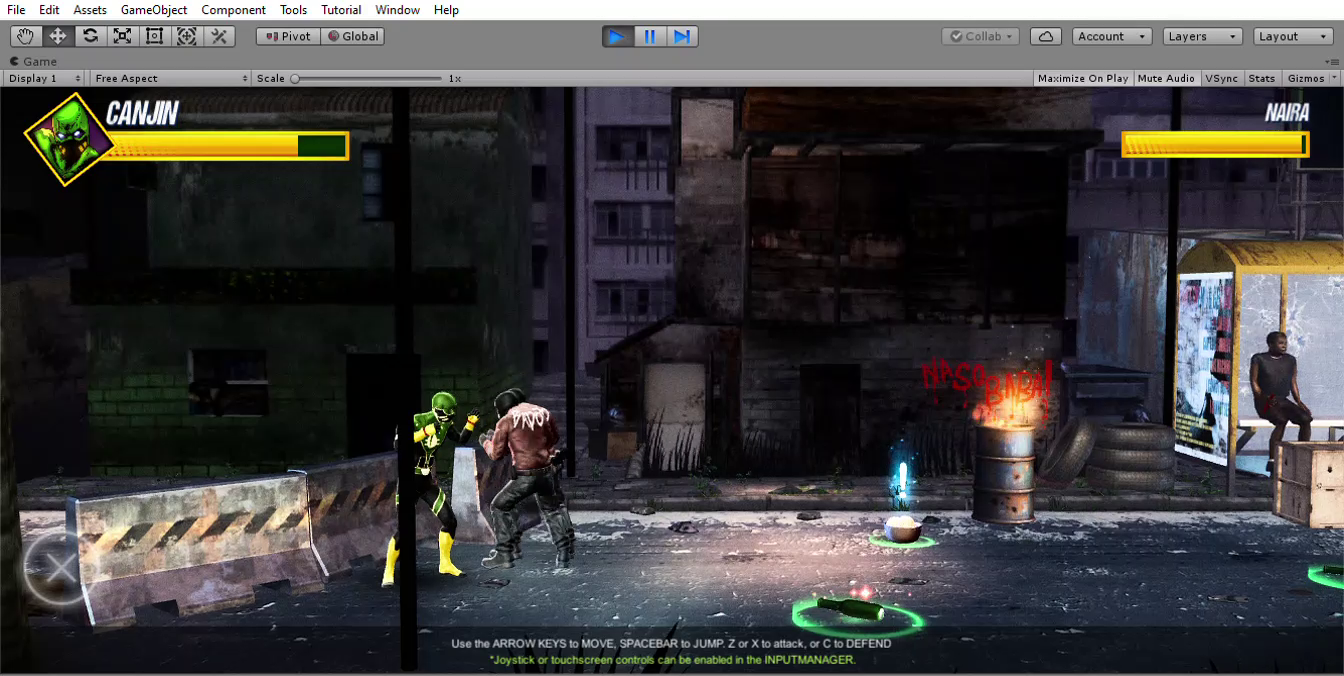Open the Free Aspect dropdown
Image resolution: width=1344 pixels, height=676 pixels.
pos(170,78)
